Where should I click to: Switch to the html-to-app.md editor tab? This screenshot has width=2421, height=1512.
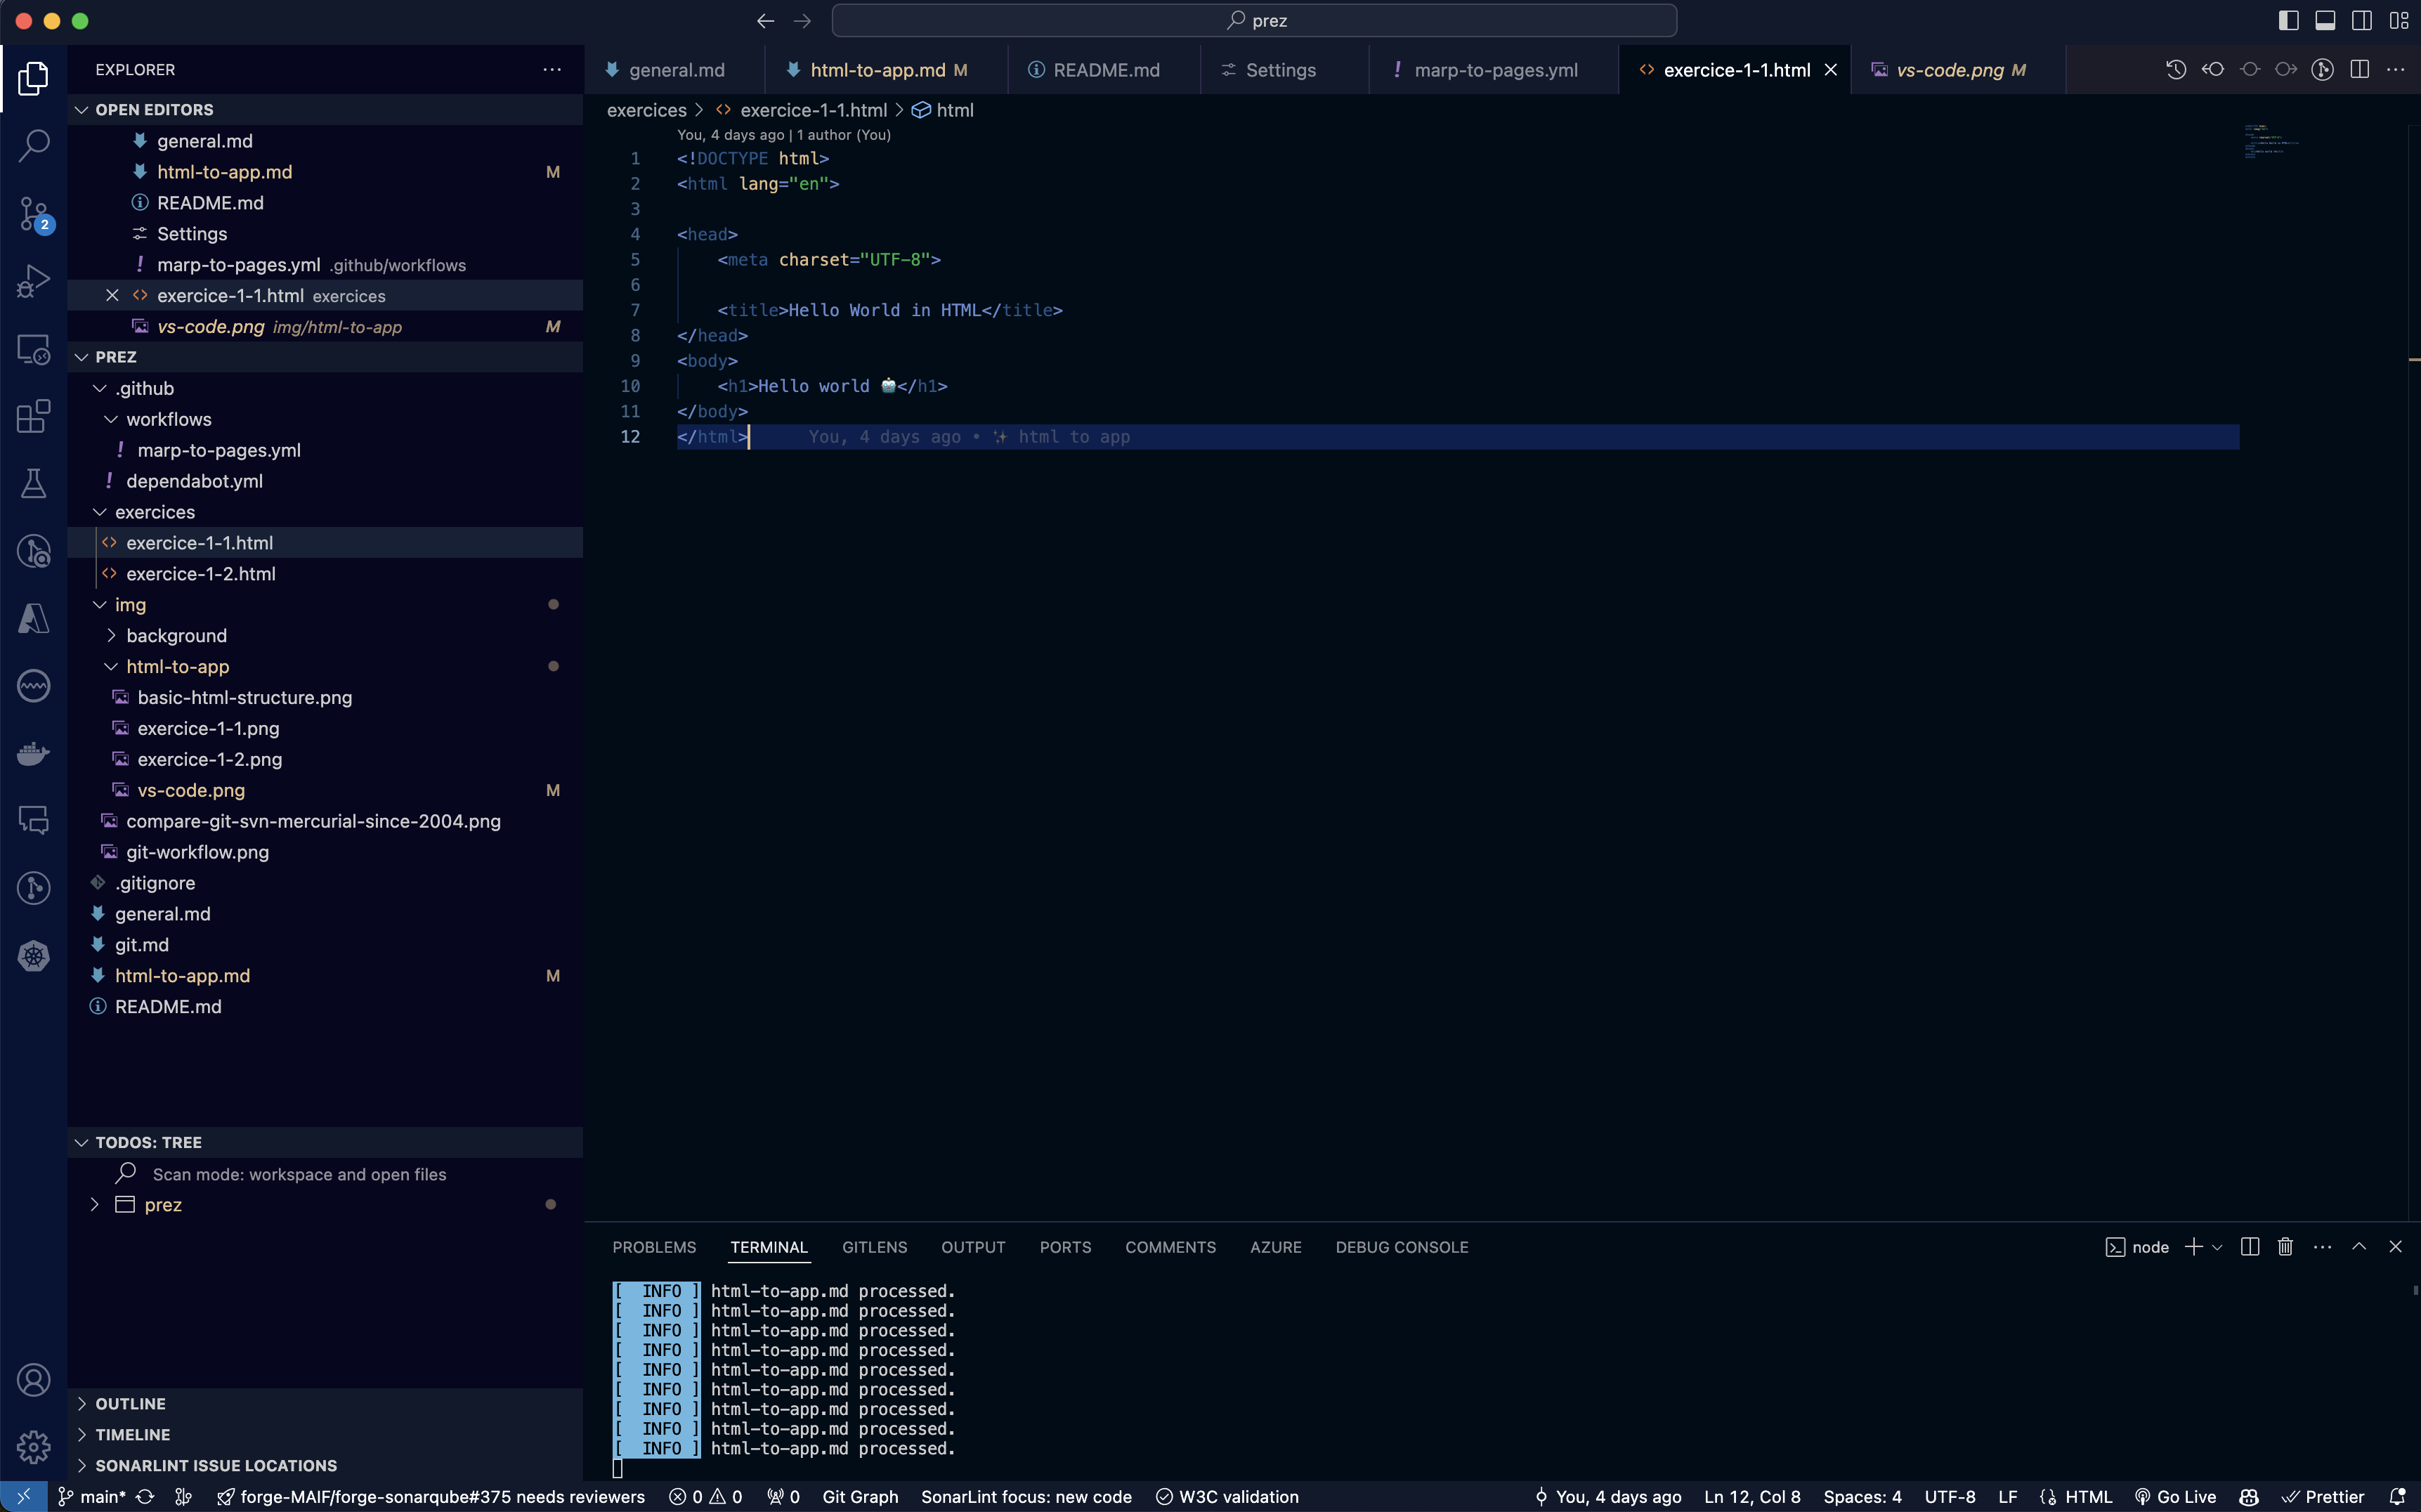[x=887, y=70]
